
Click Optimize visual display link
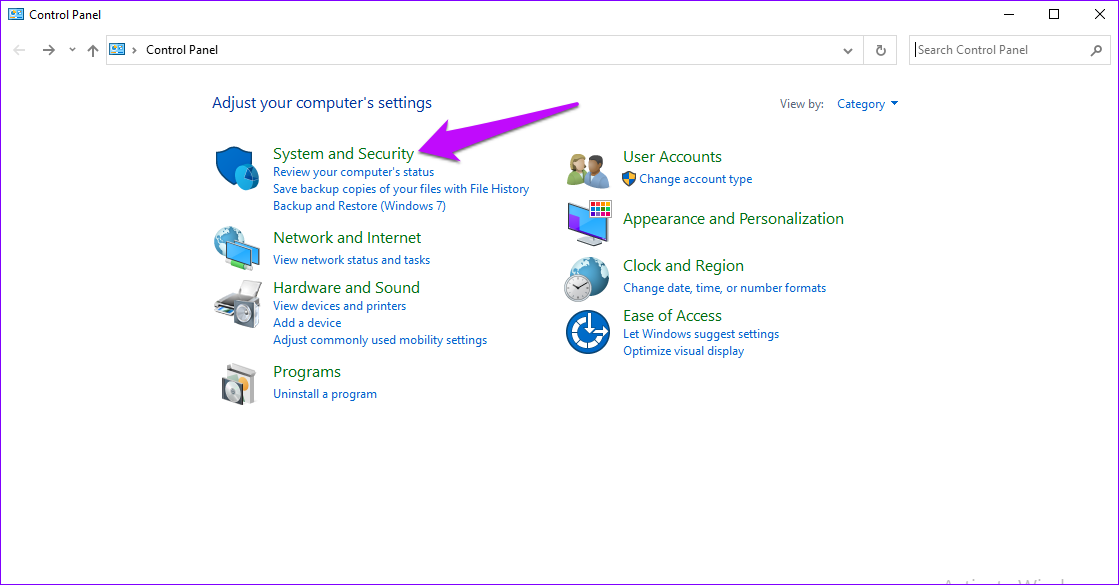coord(684,351)
